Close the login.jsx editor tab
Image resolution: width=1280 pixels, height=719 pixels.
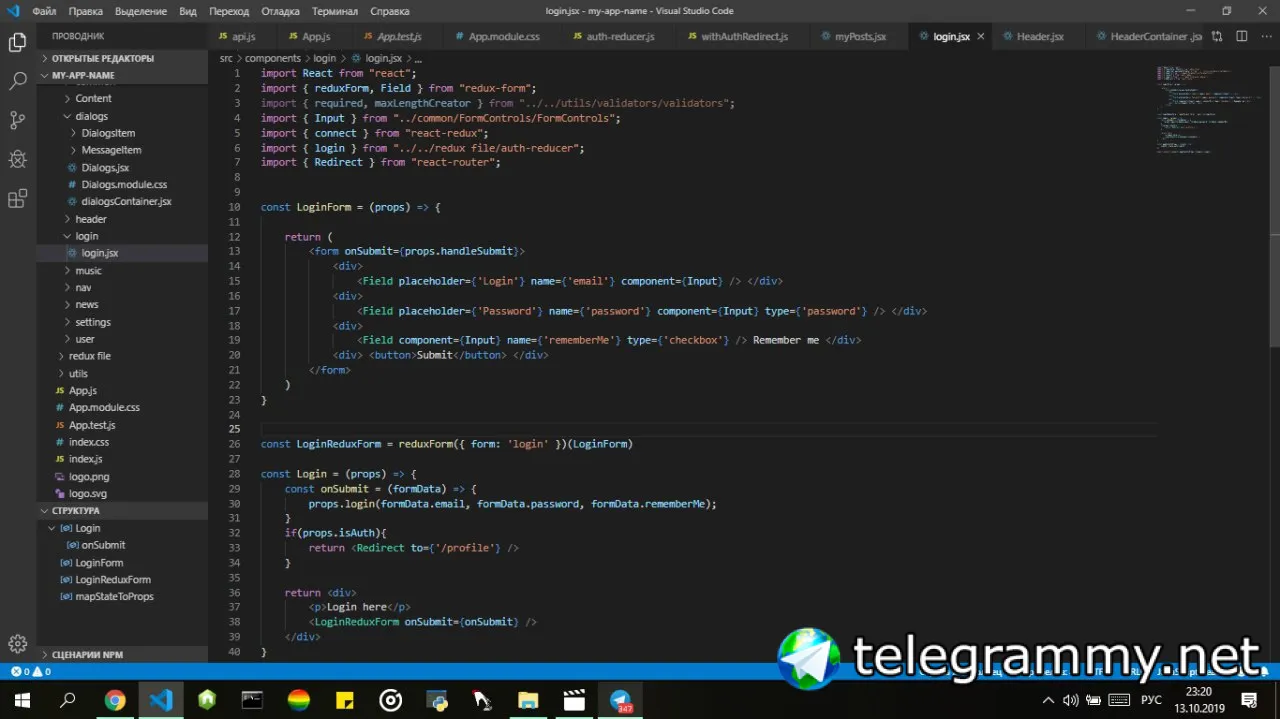pos(981,36)
